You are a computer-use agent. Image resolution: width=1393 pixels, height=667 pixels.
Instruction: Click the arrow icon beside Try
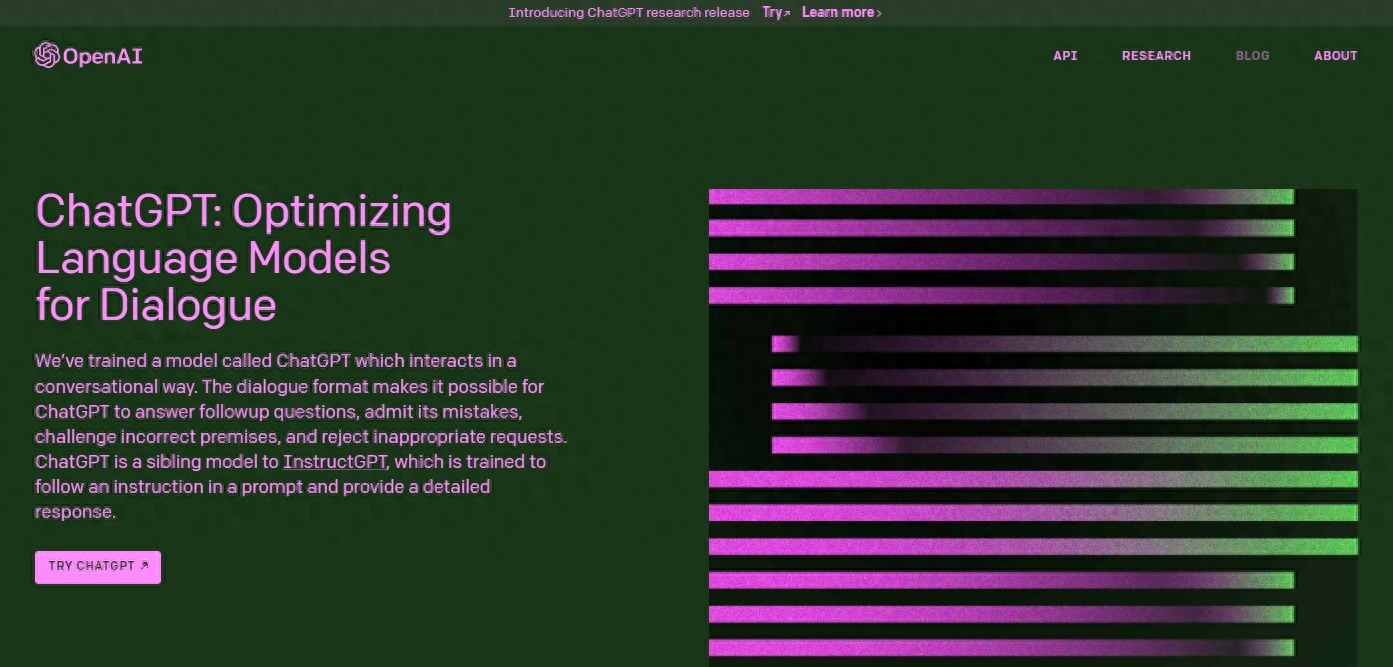click(787, 13)
